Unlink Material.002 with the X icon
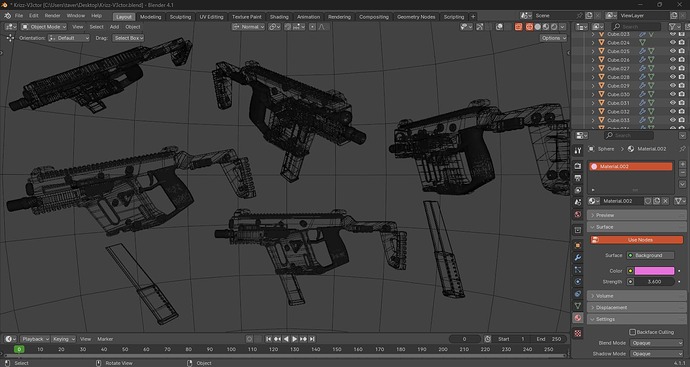 click(665, 201)
